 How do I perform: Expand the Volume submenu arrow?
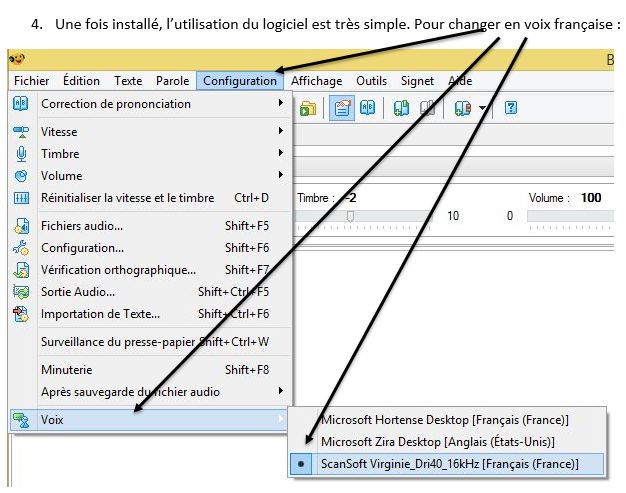click(280, 176)
